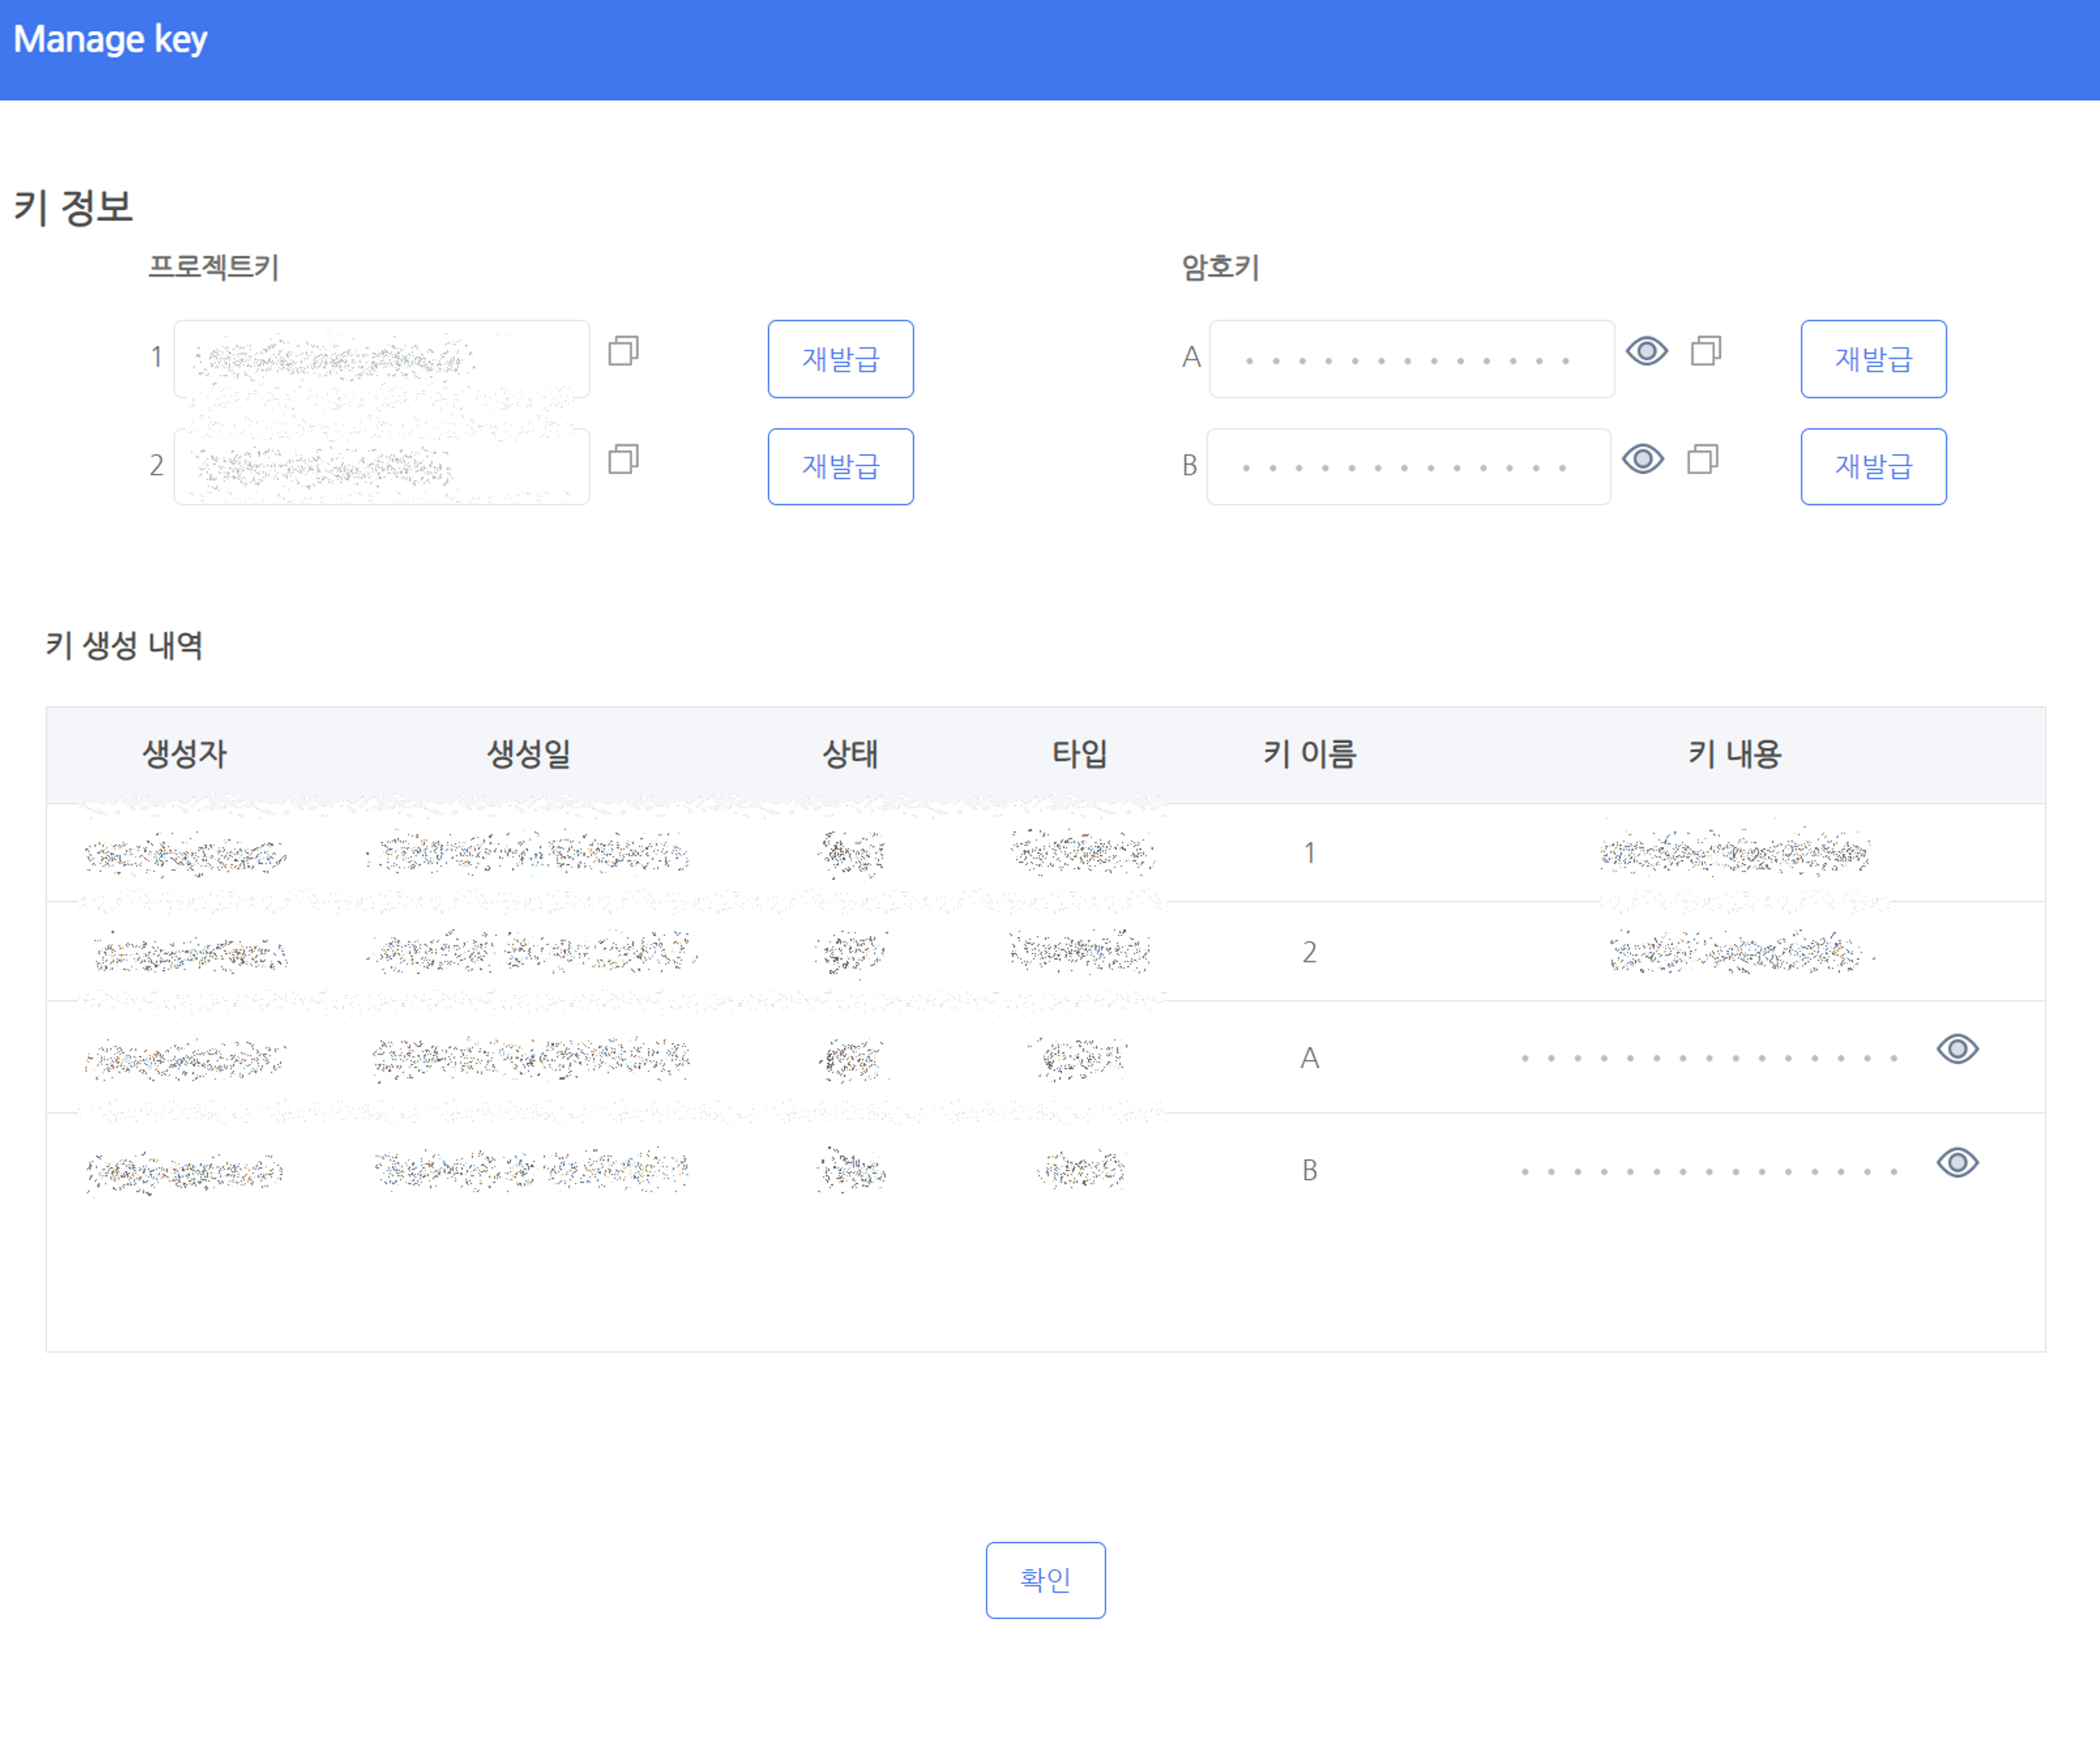Viewport: 2100px width, 1743px height.
Task: Select the 키 내용 column header
Action: pyautogui.click(x=1734, y=754)
